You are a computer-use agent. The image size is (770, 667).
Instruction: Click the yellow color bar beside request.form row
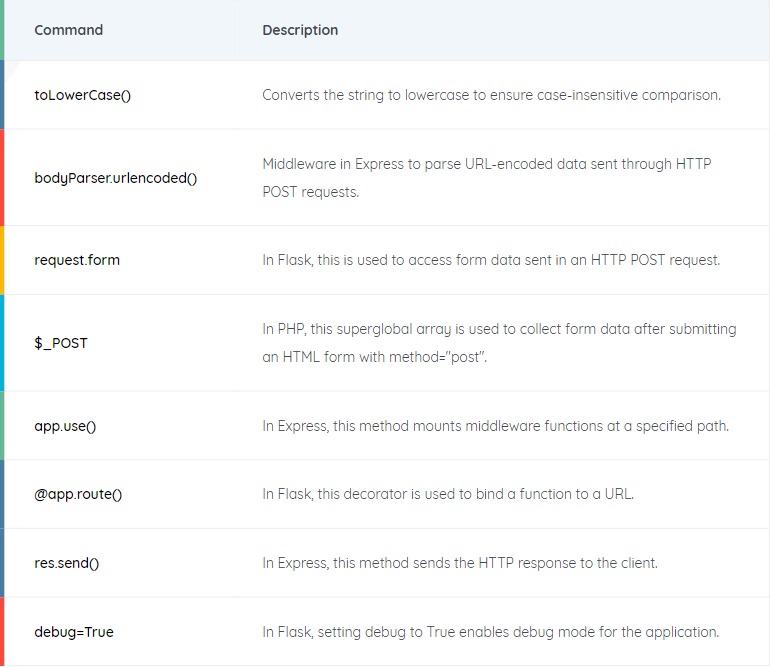2,260
